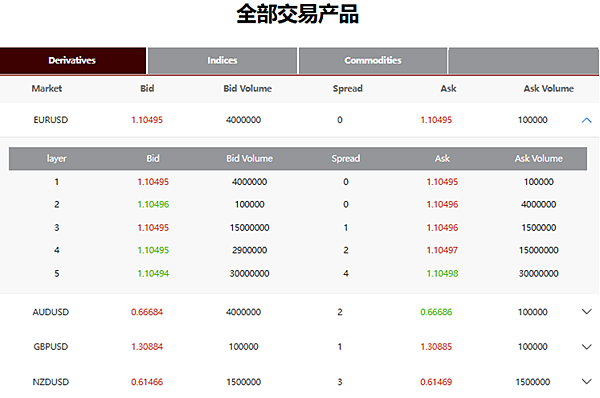Click the top Ask Volume column header

click(548, 88)
